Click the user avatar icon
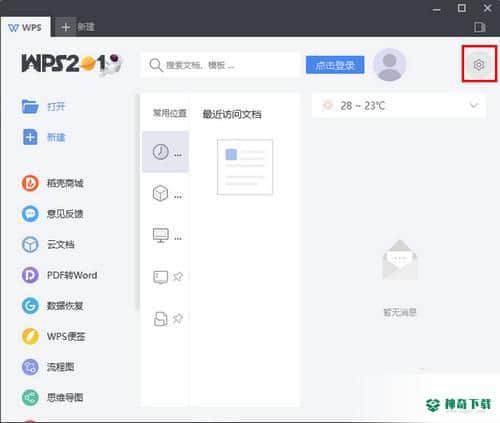This screenshot has height=423, width=500. pos(390,65)
